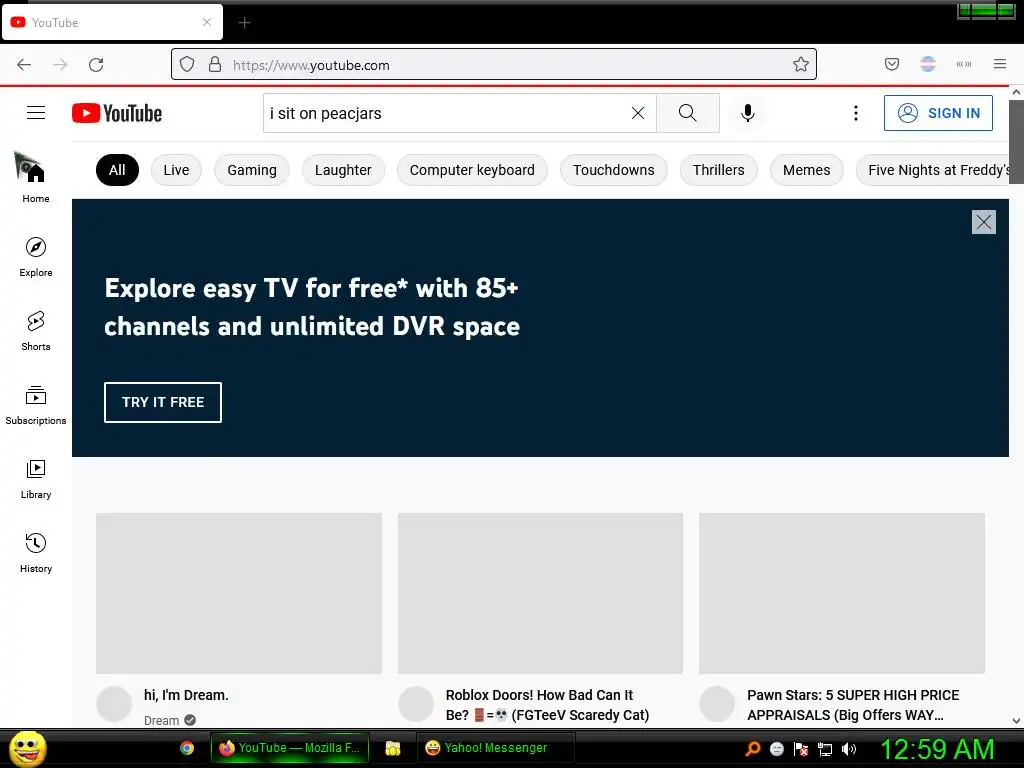This screenshot has height=768, width=1024.
Task: Click the address bar URL
Action: pyautogui.click(x=311, y=65)
